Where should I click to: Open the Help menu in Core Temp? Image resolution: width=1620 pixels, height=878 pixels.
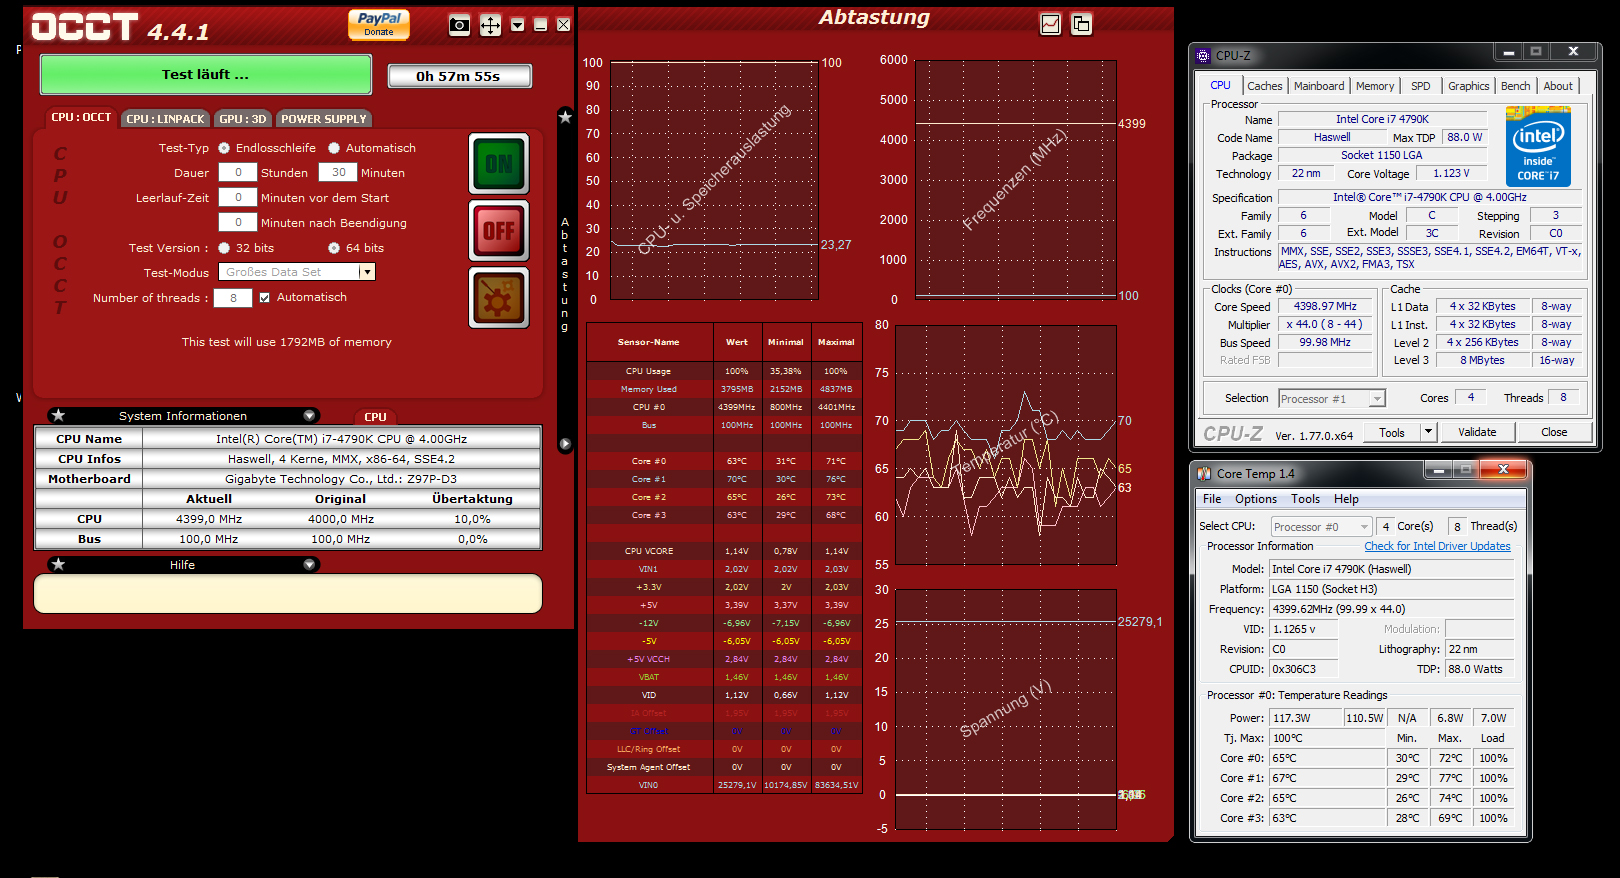click(1346, 499)
